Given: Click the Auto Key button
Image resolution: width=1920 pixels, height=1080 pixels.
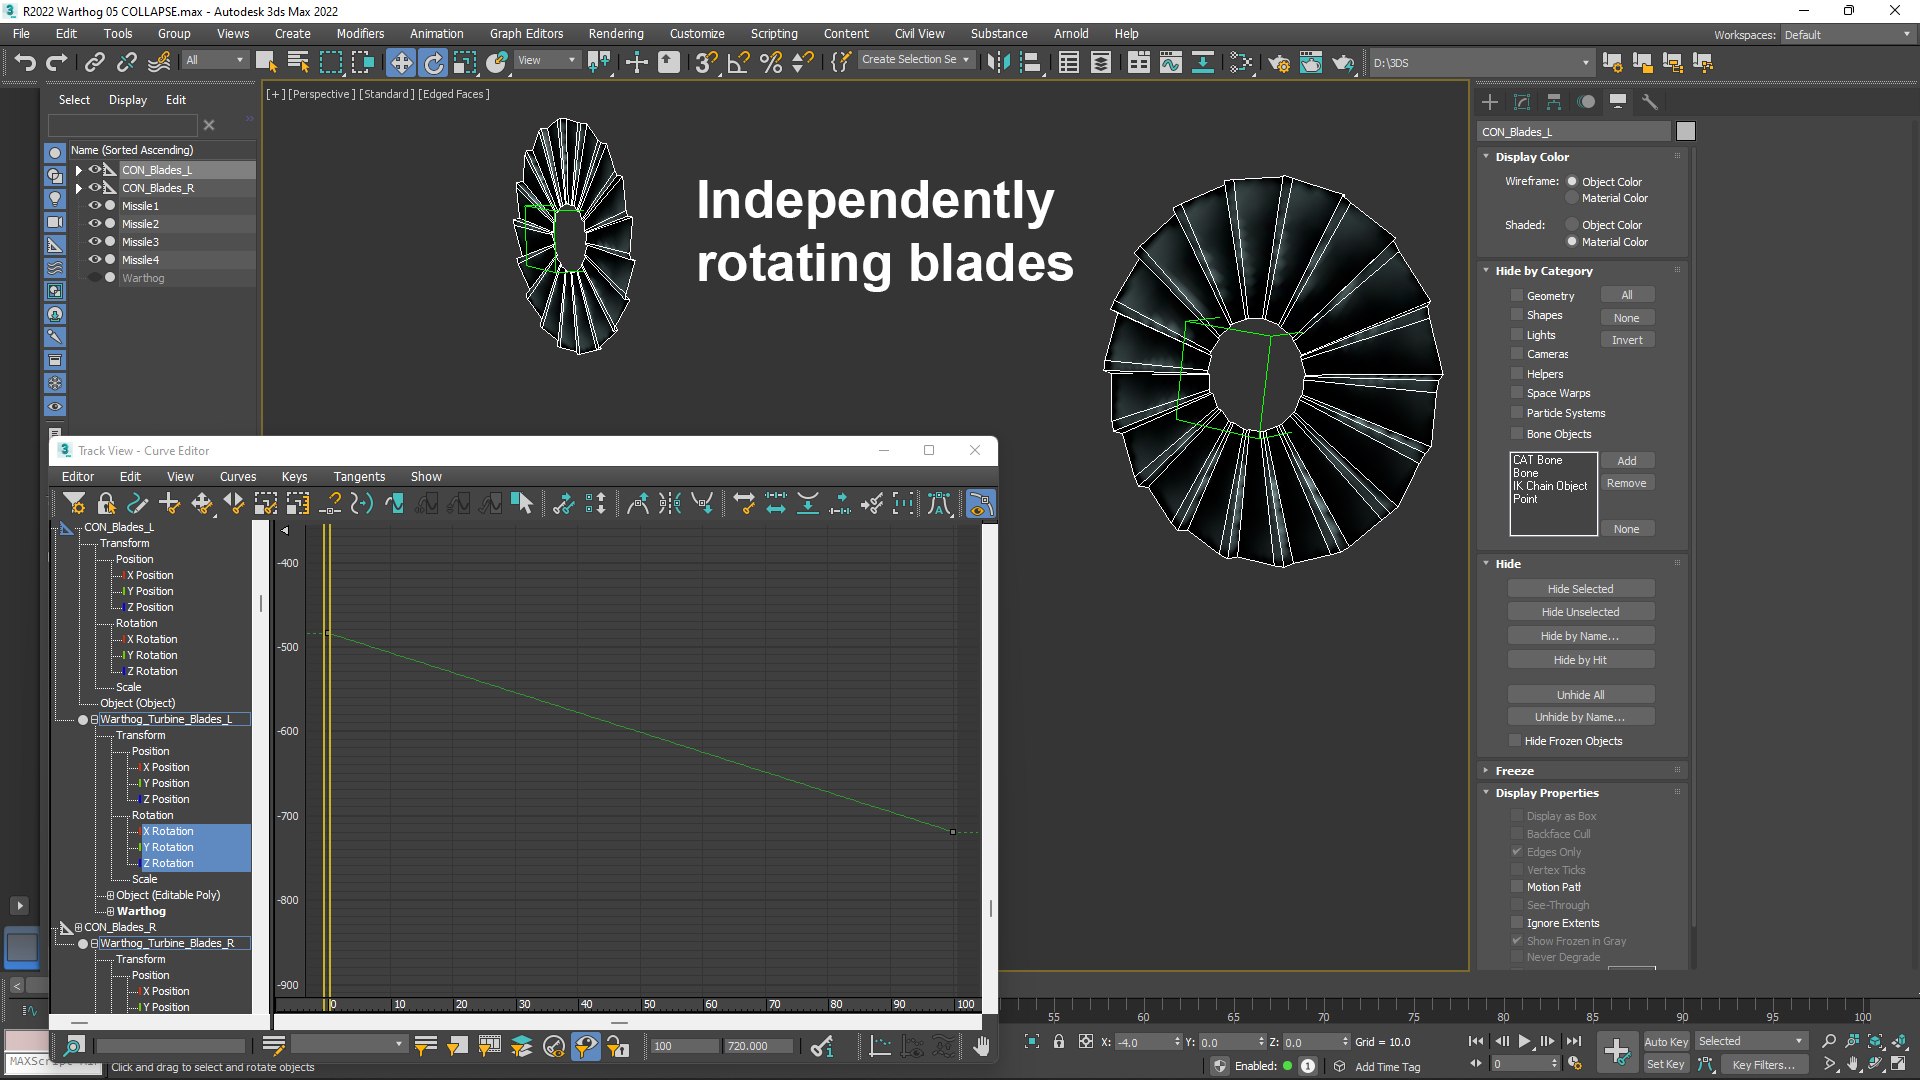Looking at the screenshot, I should [x=1665, y=1042].
